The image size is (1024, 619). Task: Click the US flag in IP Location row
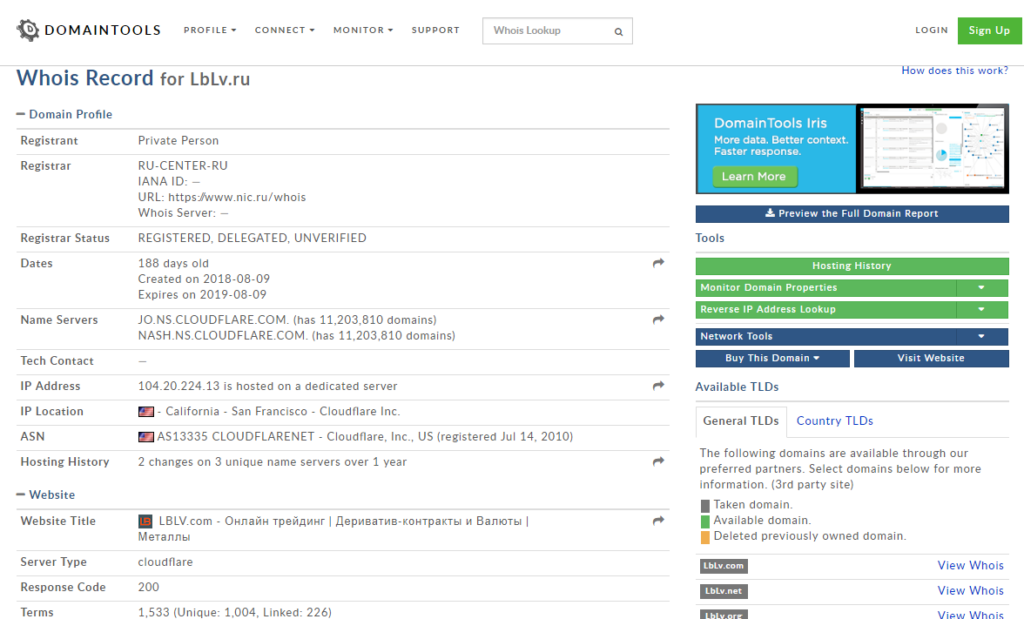pos(146,411)
